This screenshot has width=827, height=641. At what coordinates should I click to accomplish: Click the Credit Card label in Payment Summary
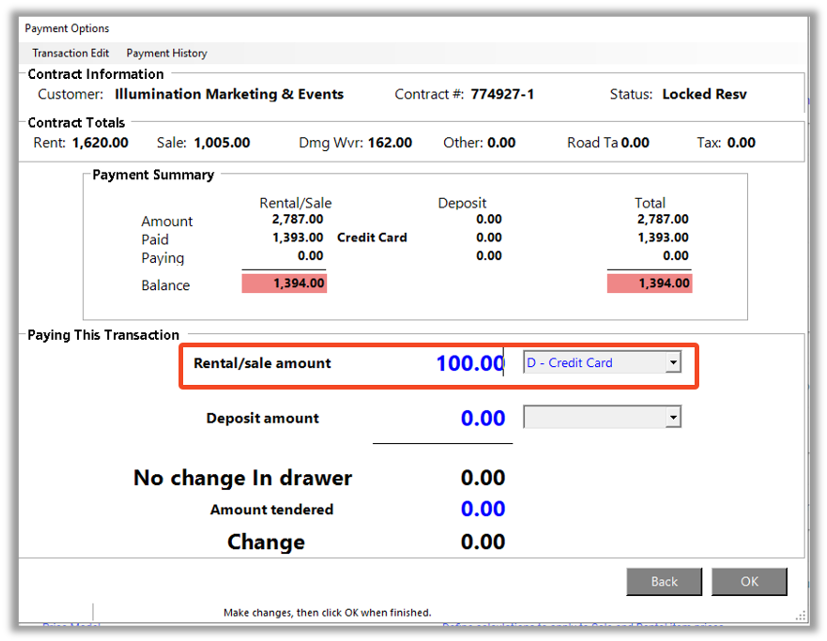tap(375, 238)
